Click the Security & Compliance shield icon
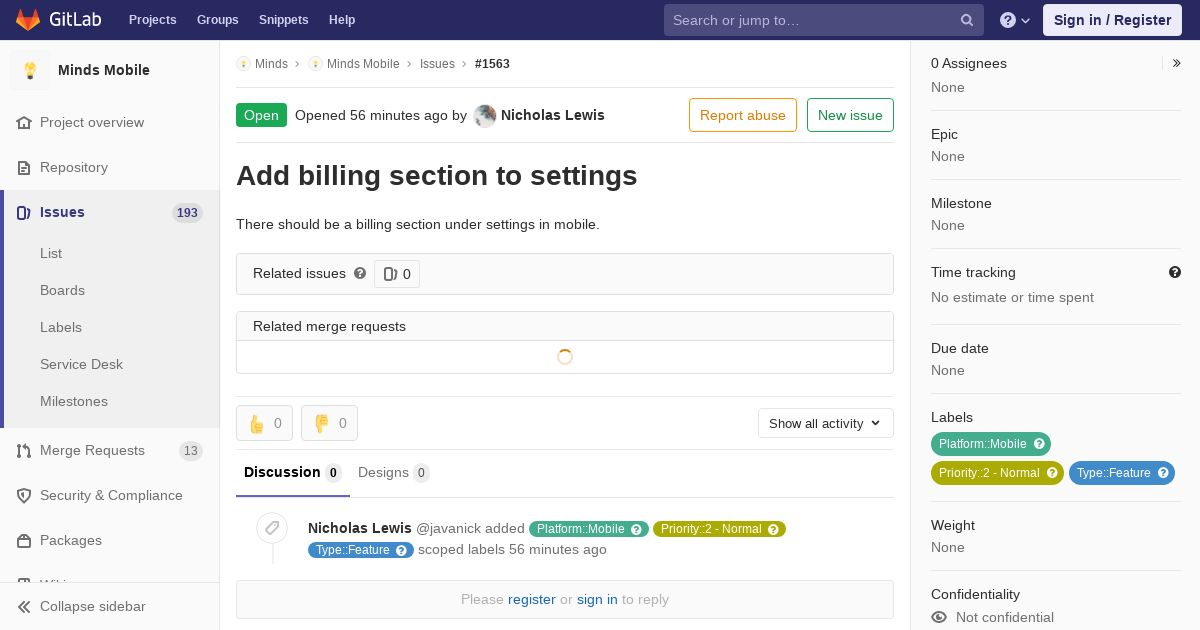 tap(24, 496)
